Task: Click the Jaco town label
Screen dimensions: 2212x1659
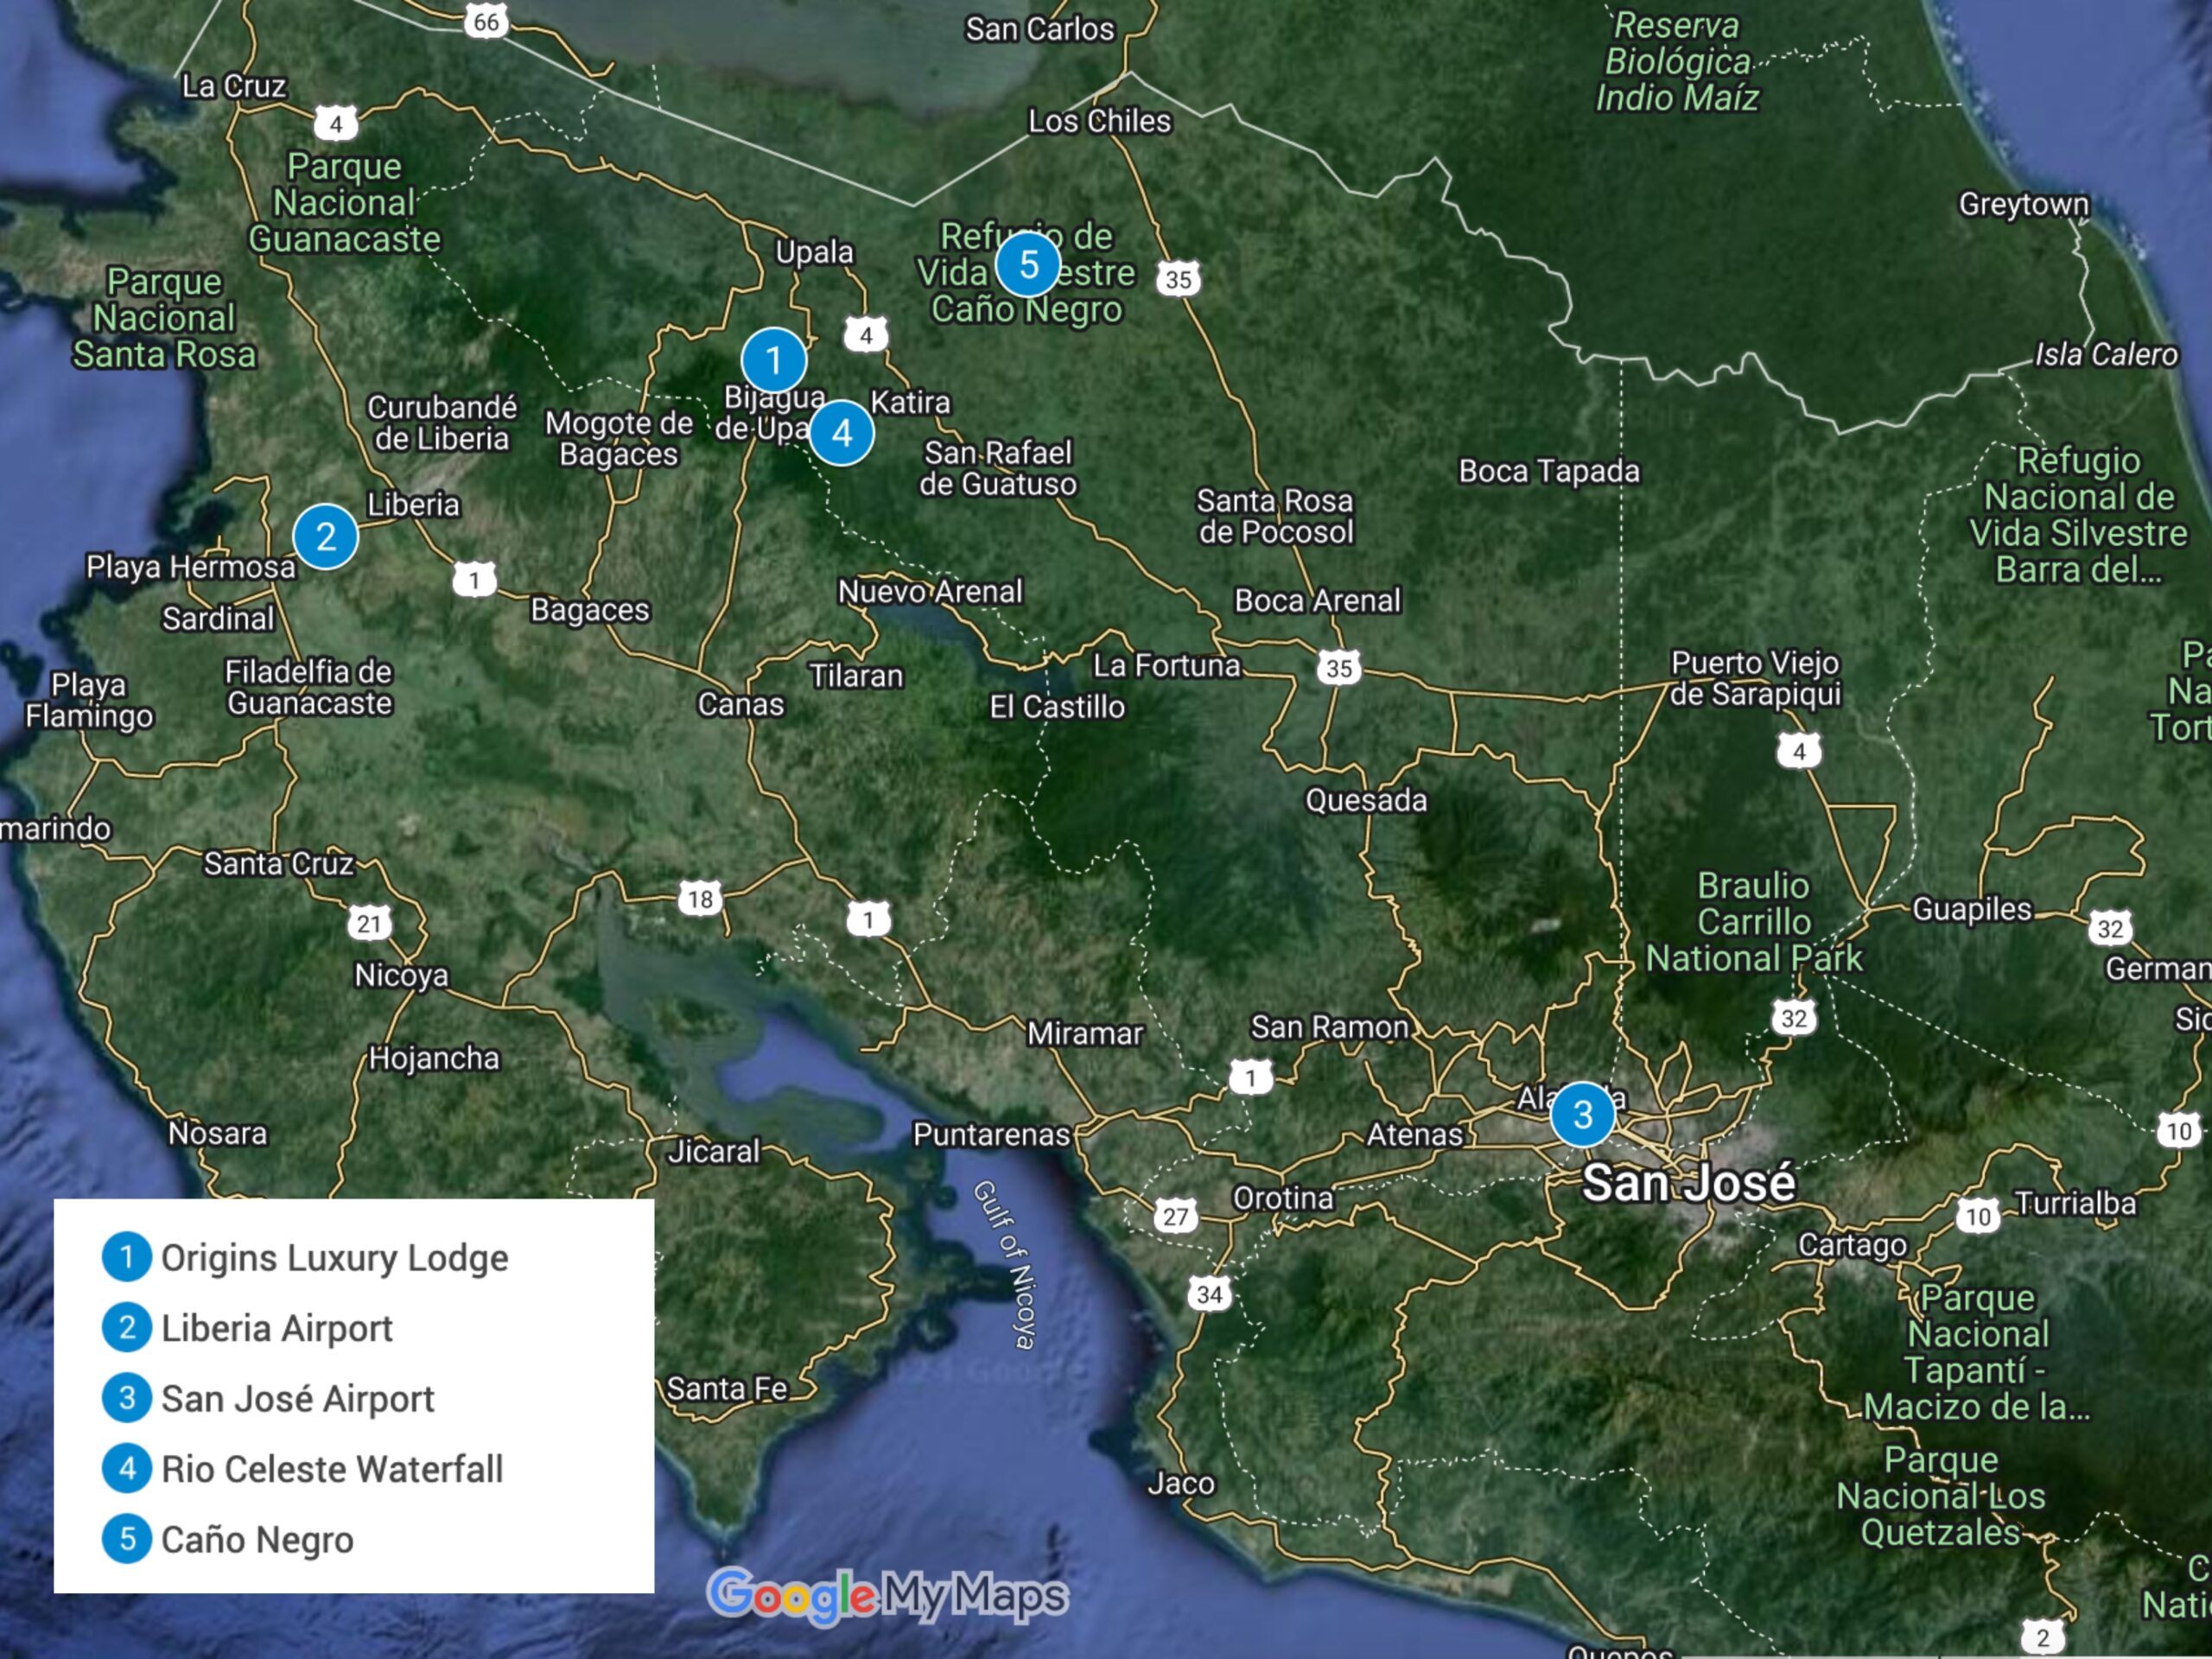Action: coord(1181,1484)
